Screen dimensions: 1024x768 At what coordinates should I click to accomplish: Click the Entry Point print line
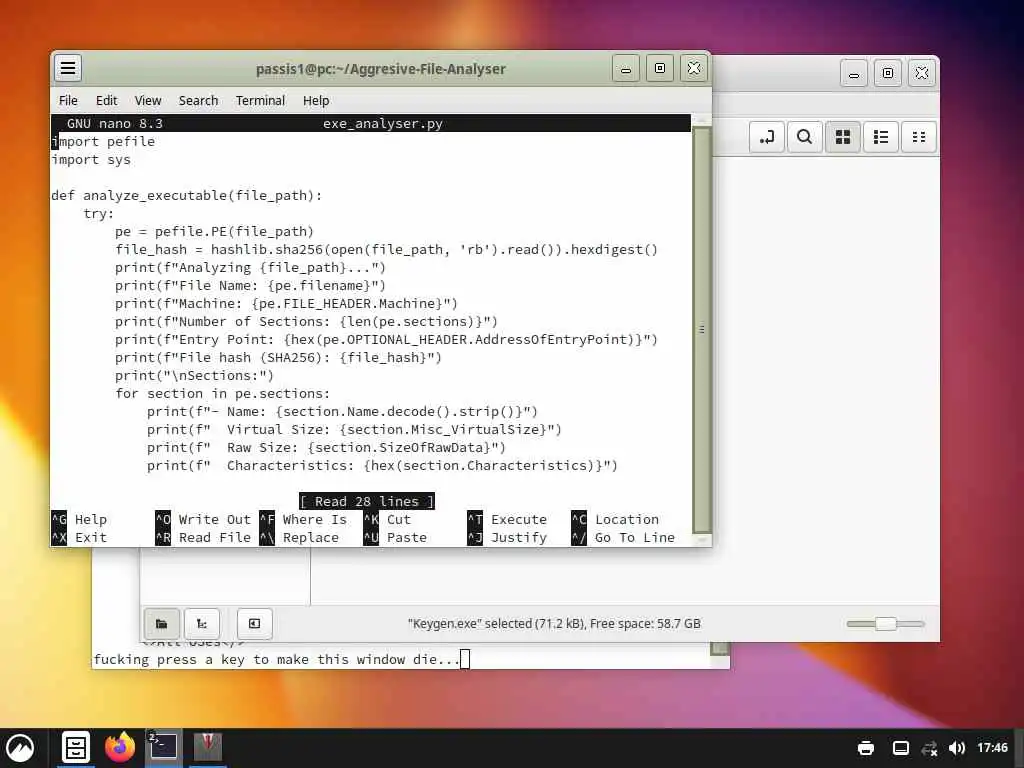click(387, 340)
